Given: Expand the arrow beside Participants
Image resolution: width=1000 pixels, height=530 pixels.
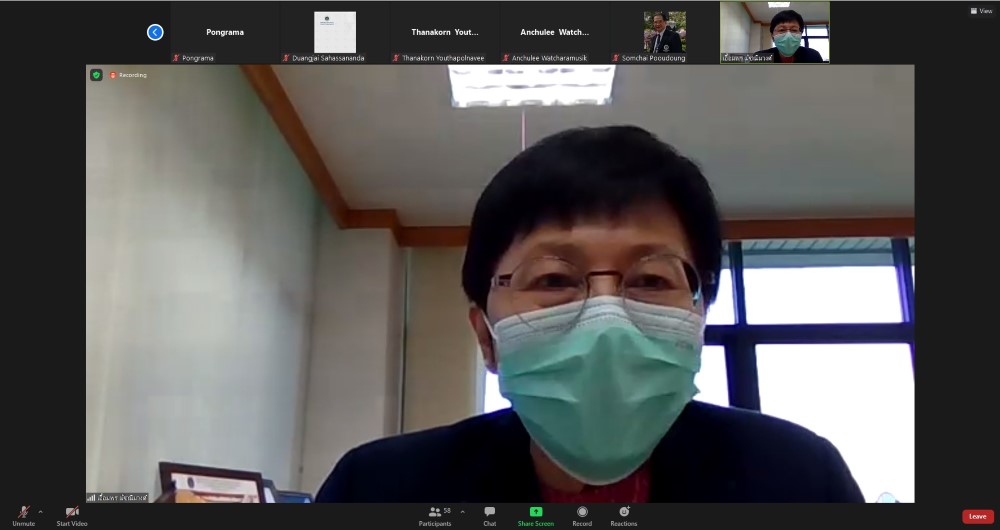Looking at the screenshot, I should click(462, 511).
